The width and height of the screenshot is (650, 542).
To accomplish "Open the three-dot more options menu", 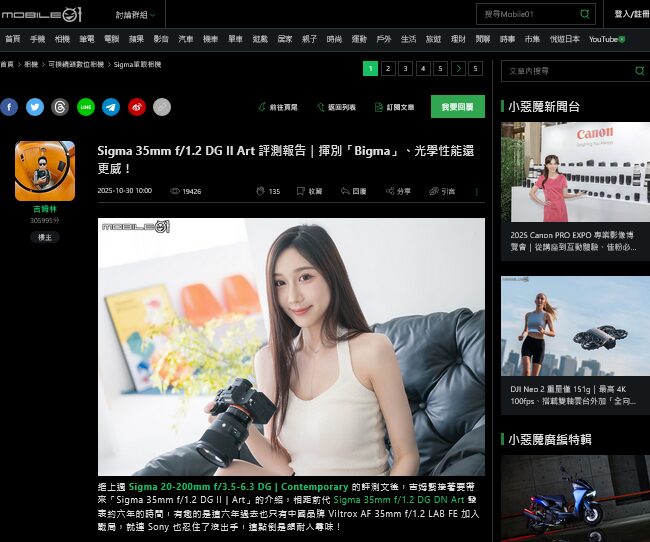I will tap(476, 191).
